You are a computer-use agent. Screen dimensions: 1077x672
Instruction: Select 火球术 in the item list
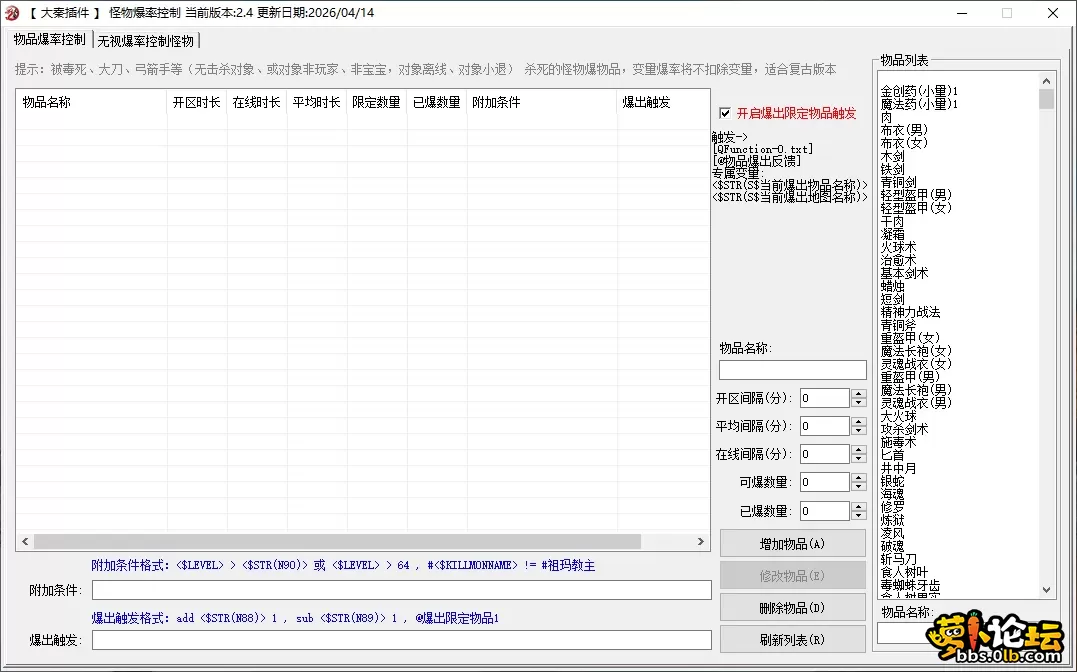898,247
